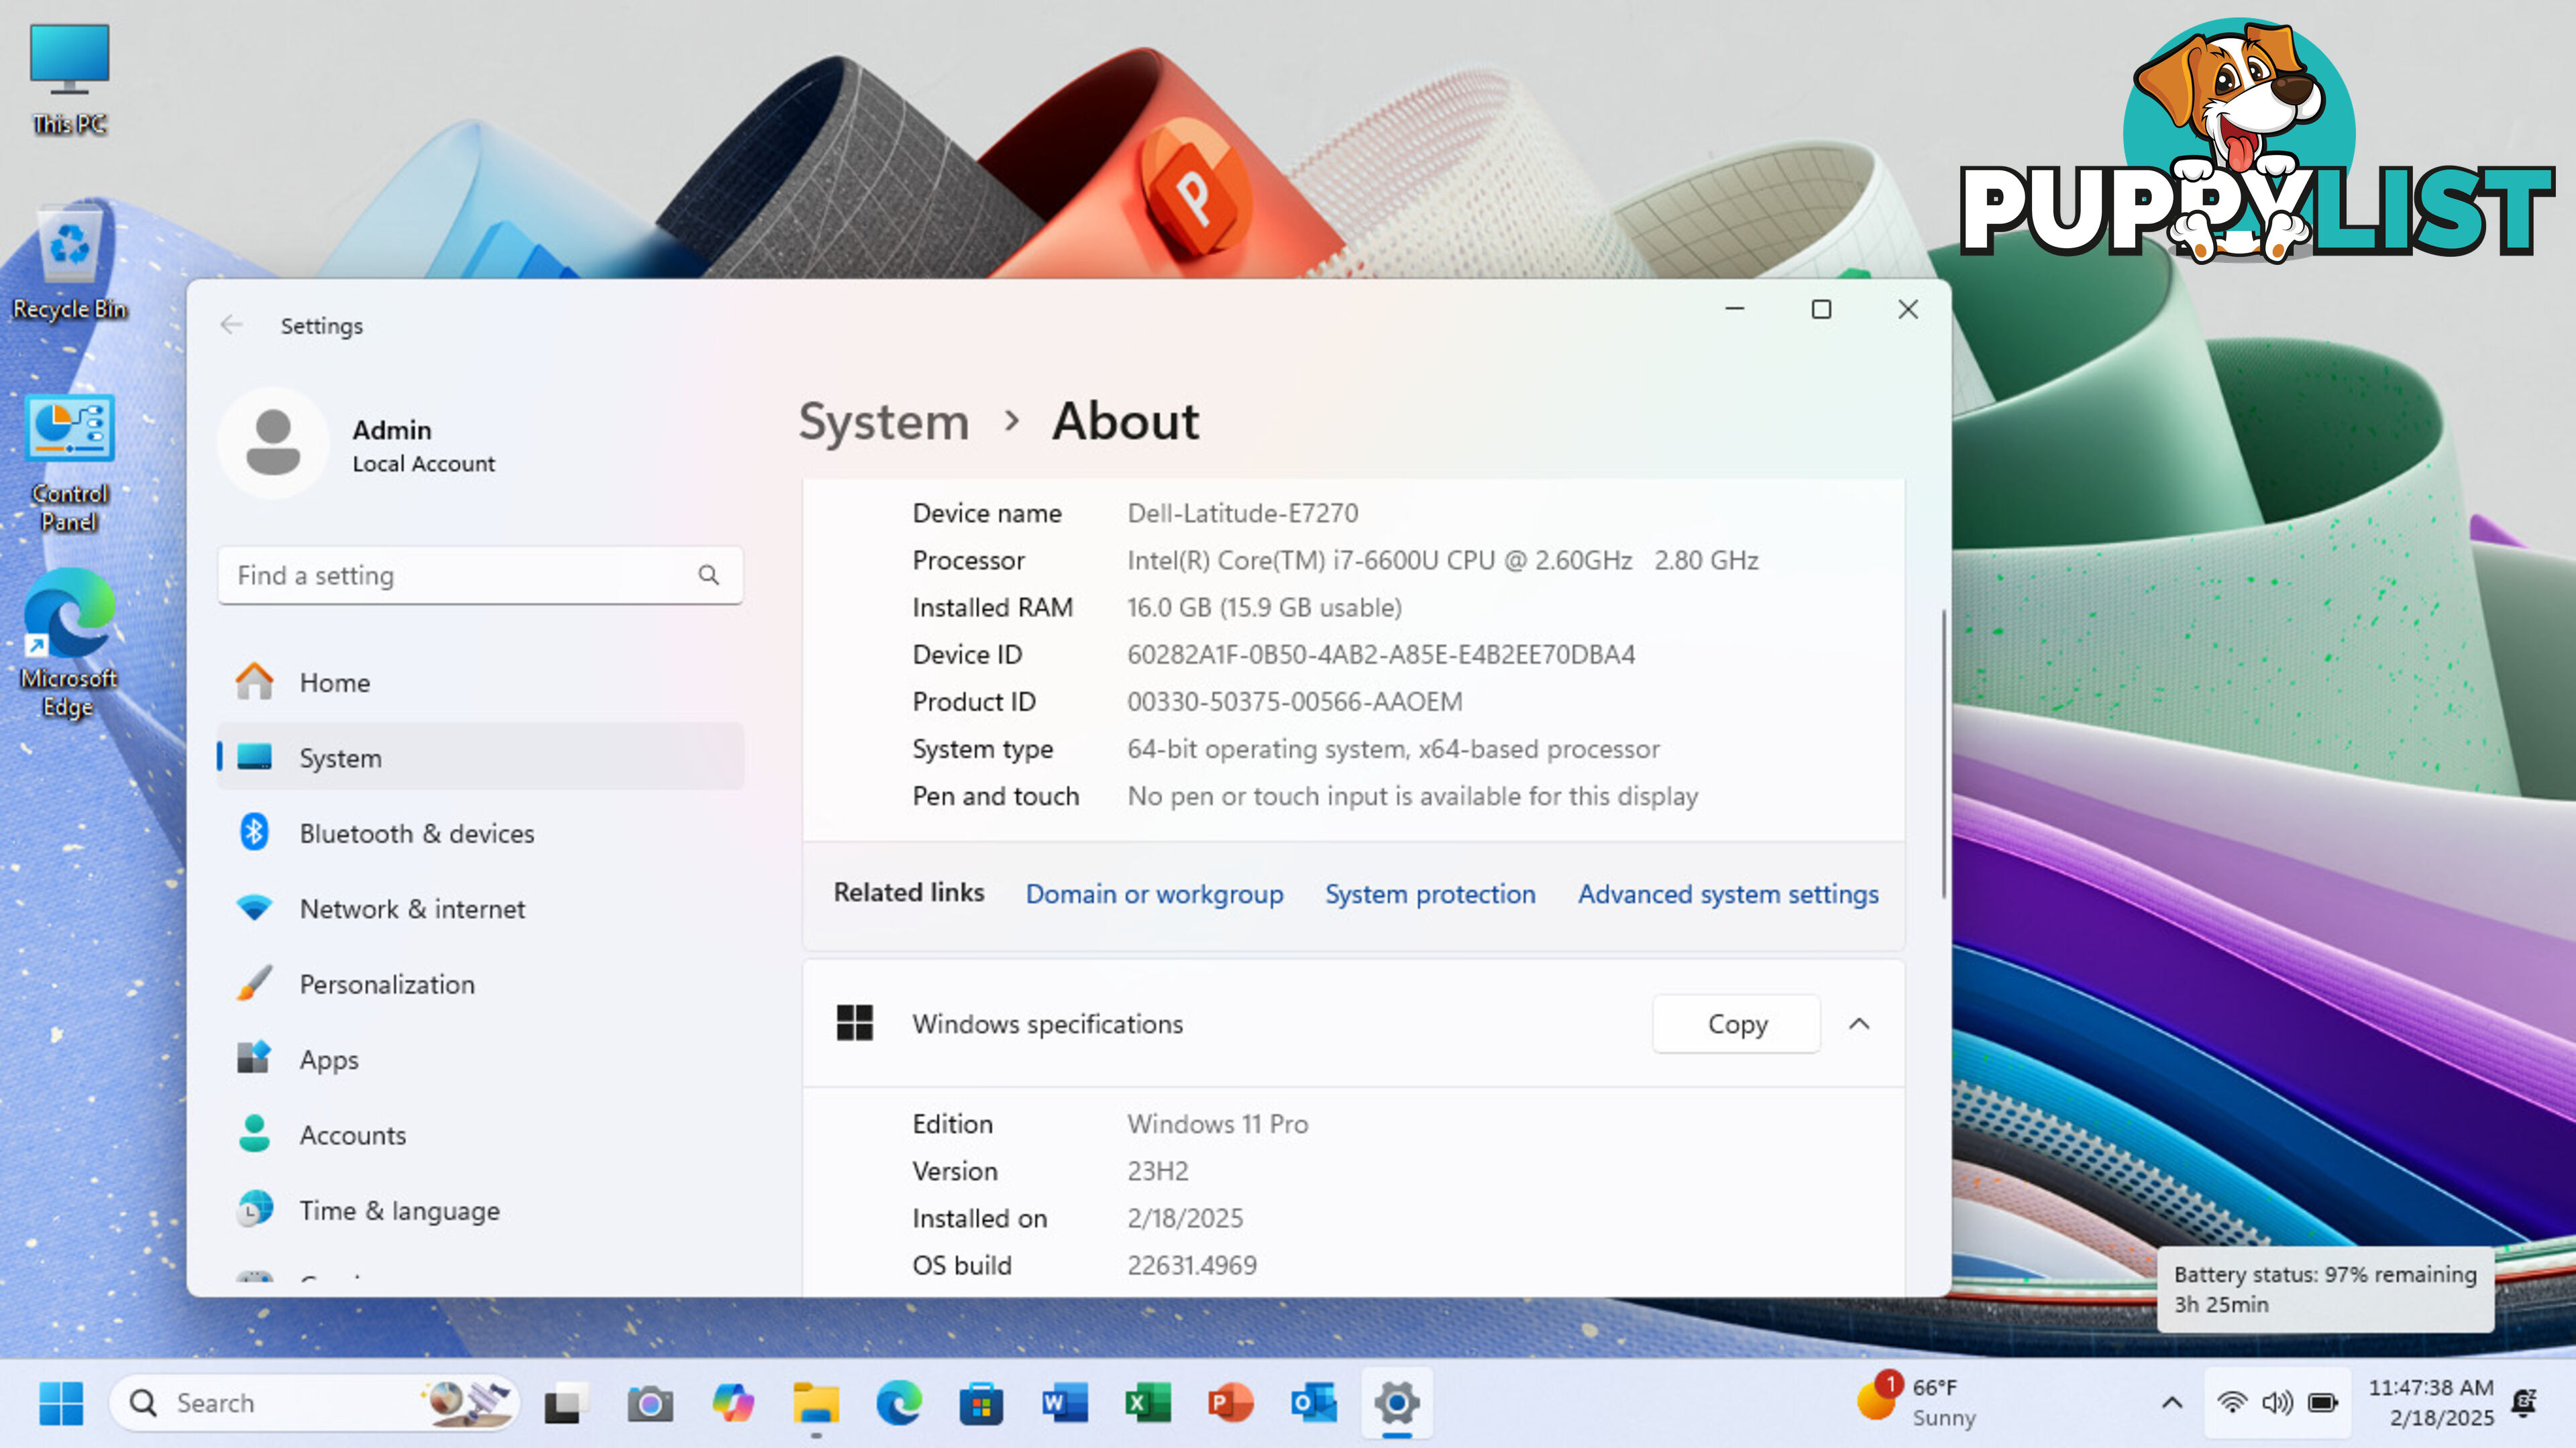Image resolution: width=2576 pixels, height=1448 pixels.
Task: Select System in Settings sidebar
Action: point(480,757)
